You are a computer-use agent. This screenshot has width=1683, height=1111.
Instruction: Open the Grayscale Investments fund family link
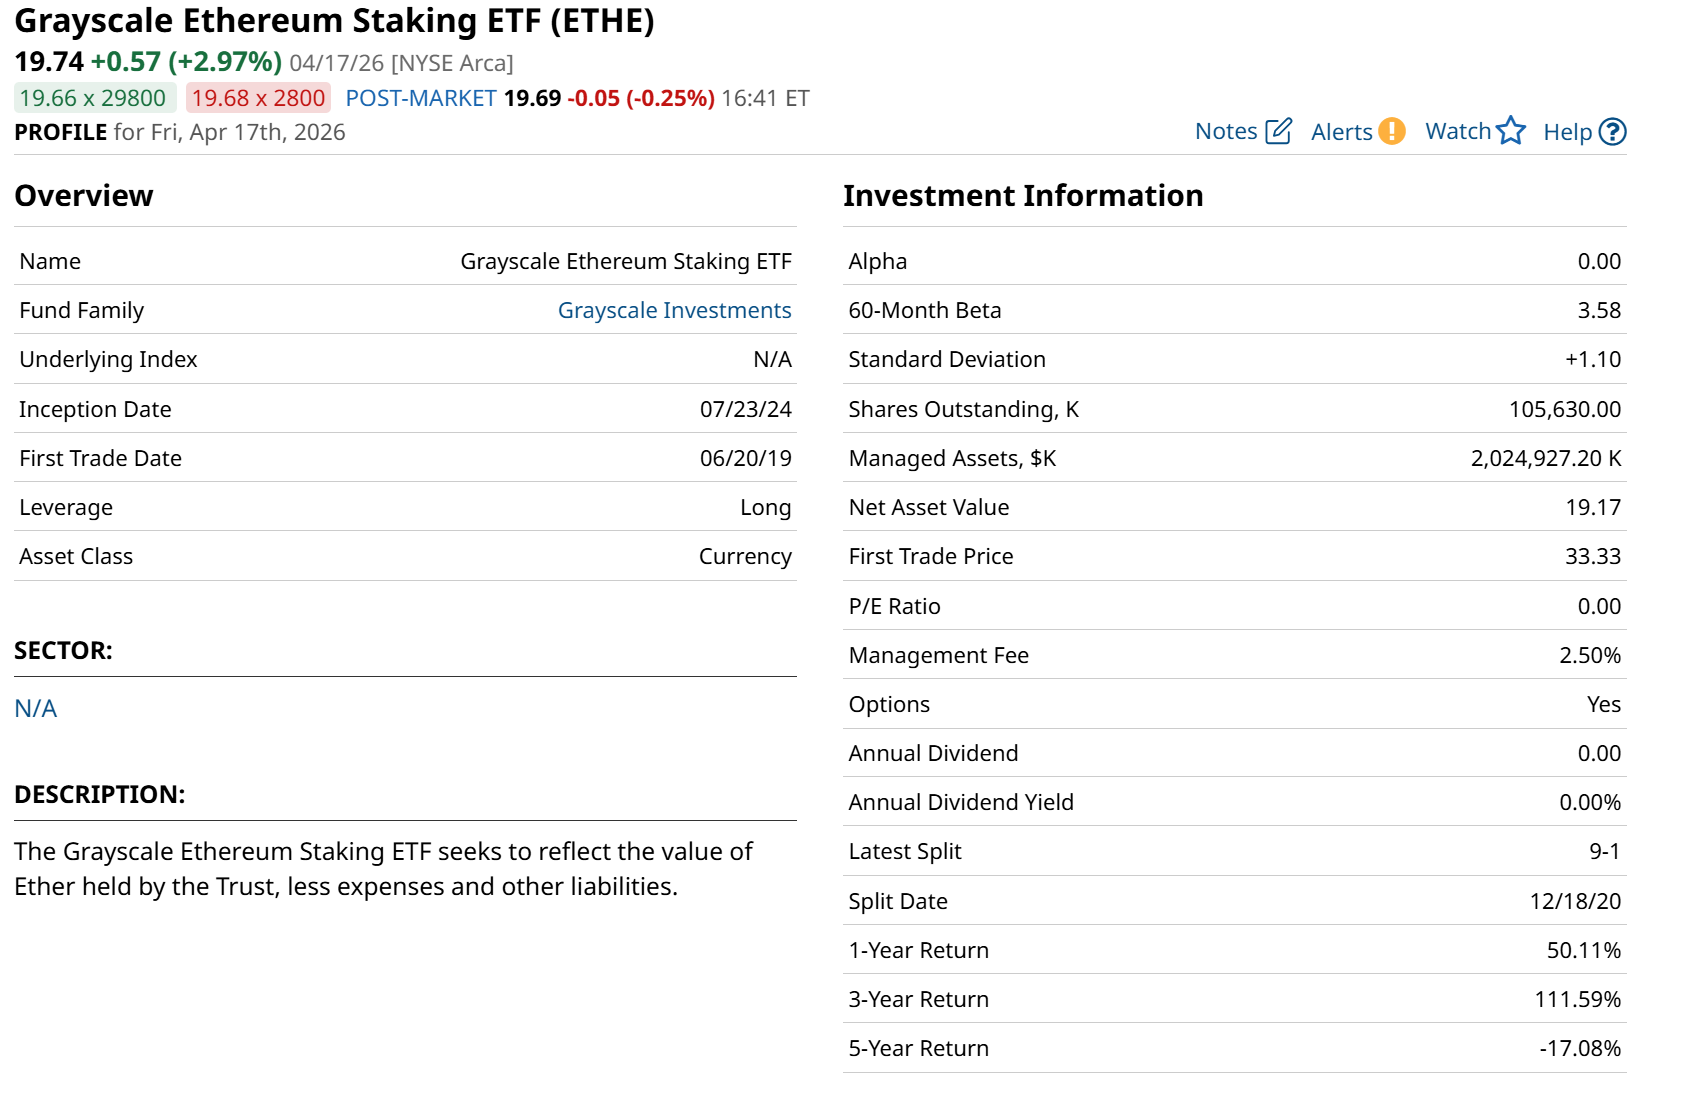pyautogui.click(x=674, y=311)
